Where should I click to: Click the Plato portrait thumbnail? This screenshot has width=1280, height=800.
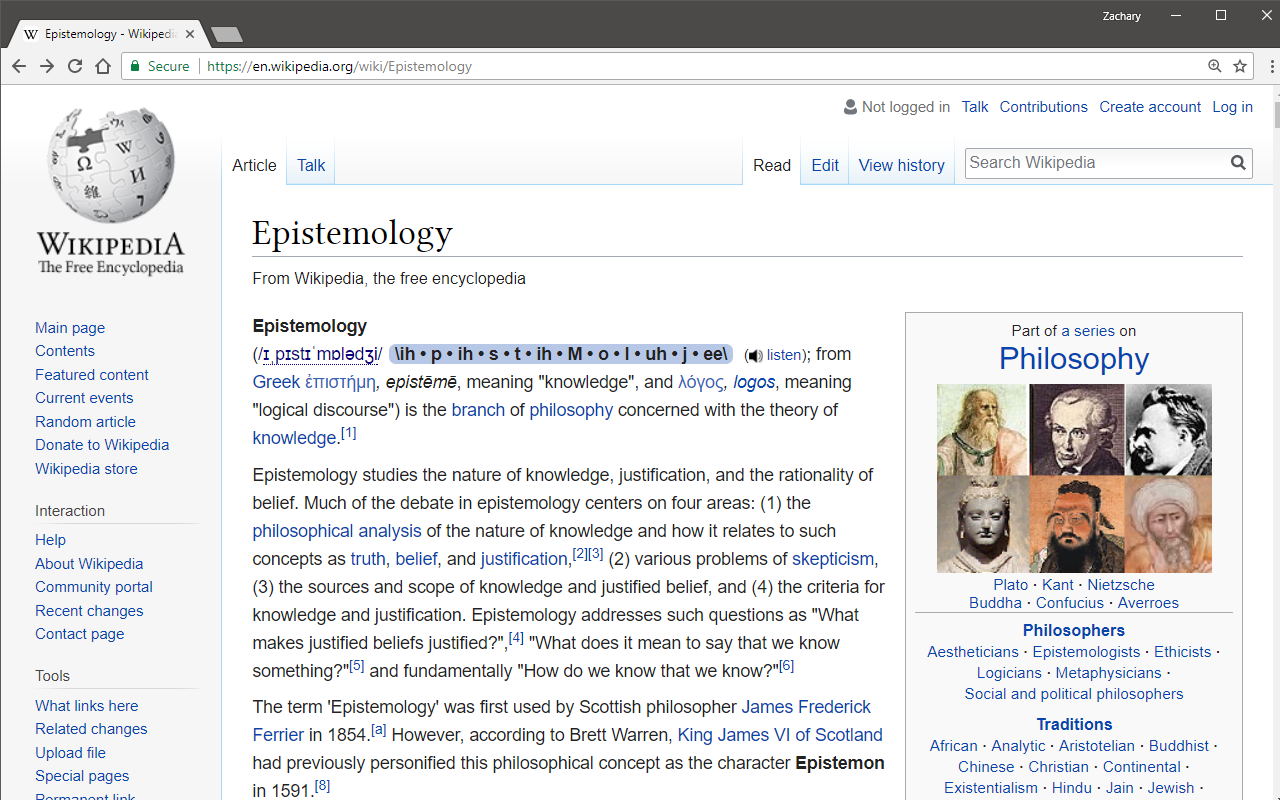[x=982, y=429]
